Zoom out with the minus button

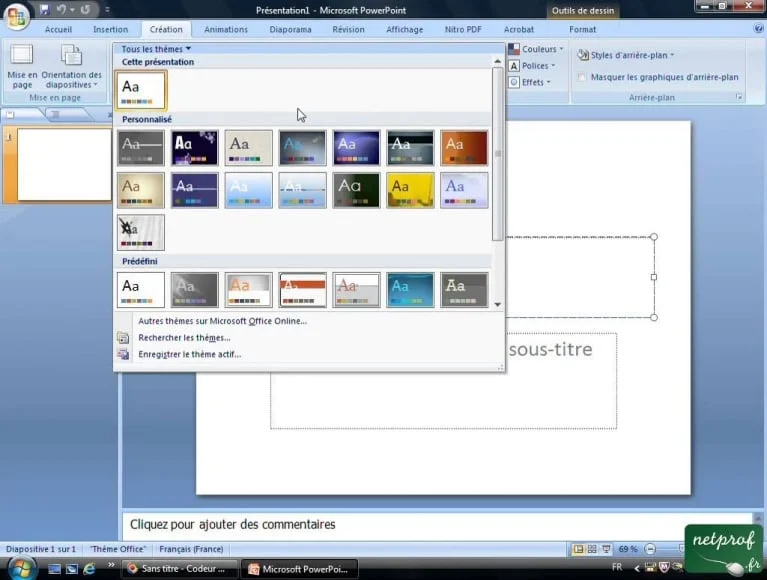(650, 549)
